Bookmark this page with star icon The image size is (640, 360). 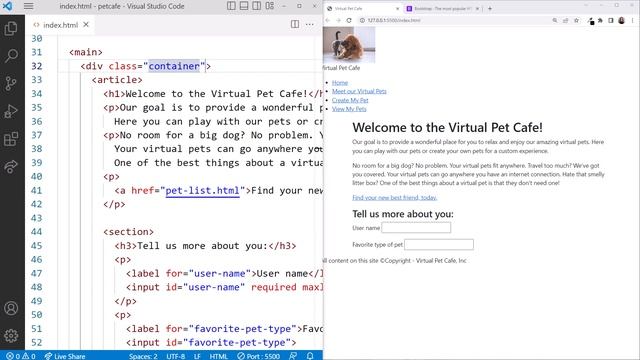coord(576,20)
